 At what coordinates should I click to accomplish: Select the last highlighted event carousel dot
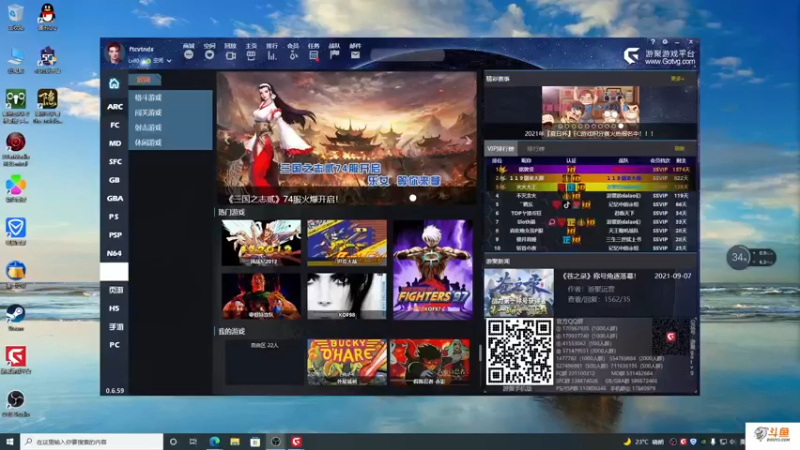[x=621, y=126]
